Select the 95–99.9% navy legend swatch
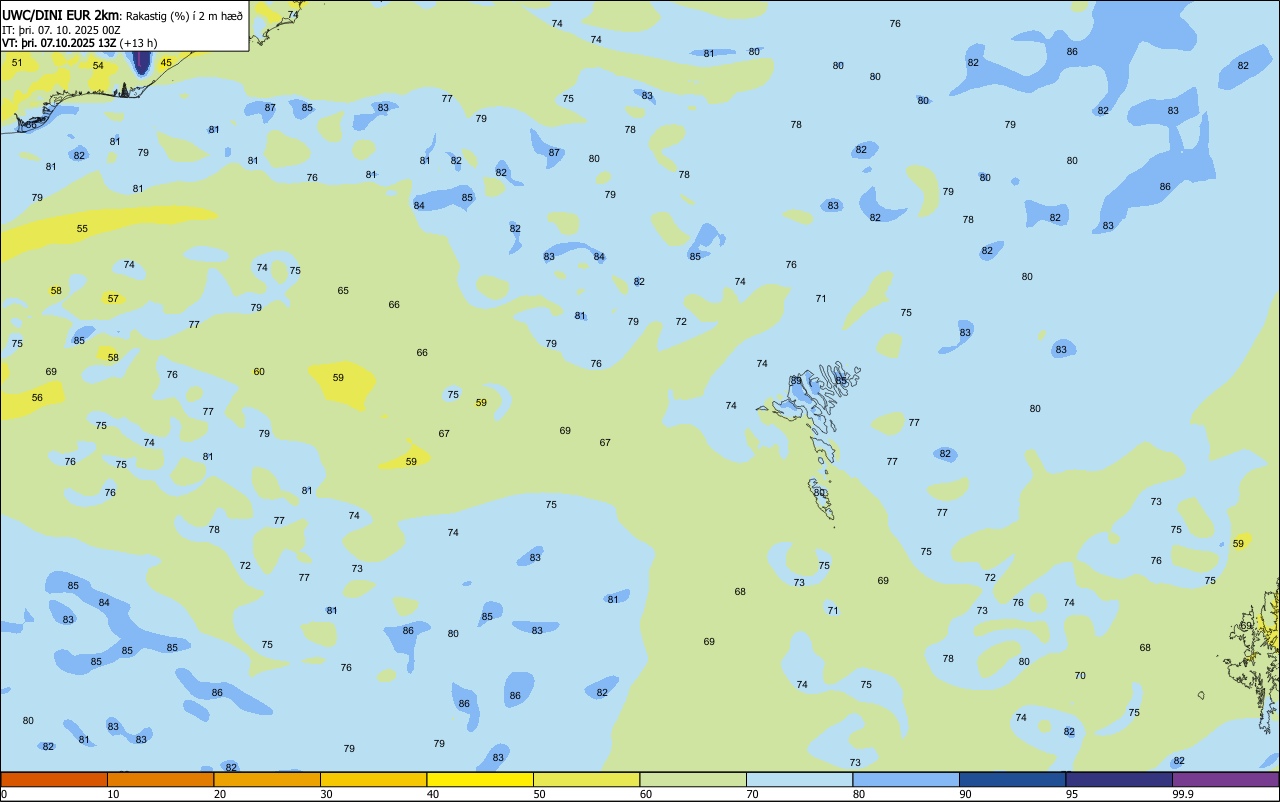Image resolution: width=1280 pixels, height=802 pixels. pyautogui.click(x=1119, y=779)
